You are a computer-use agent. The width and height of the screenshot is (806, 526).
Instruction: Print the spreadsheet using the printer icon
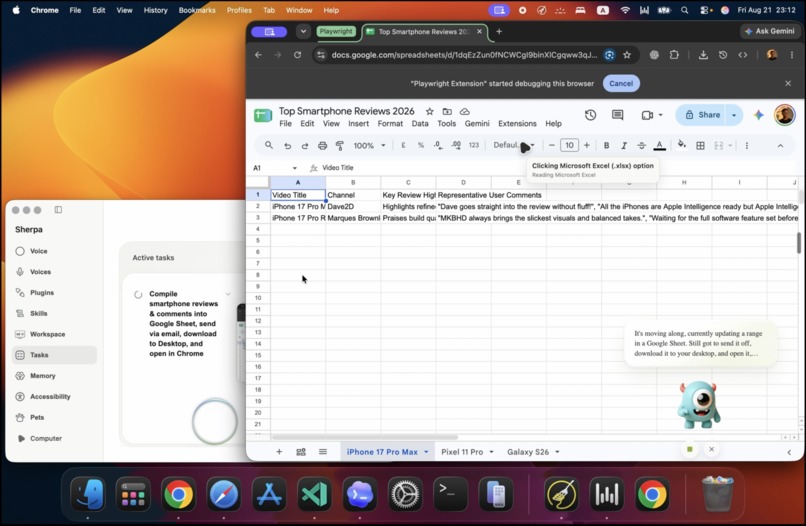322,146
